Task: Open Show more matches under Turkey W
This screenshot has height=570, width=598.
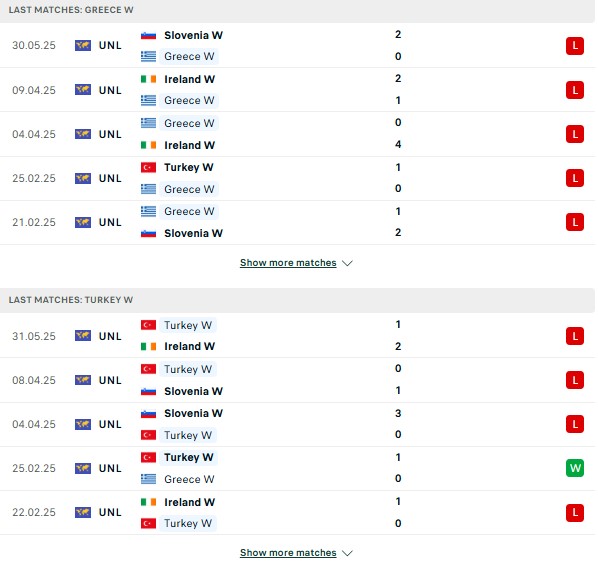Action: click(288, 552)
